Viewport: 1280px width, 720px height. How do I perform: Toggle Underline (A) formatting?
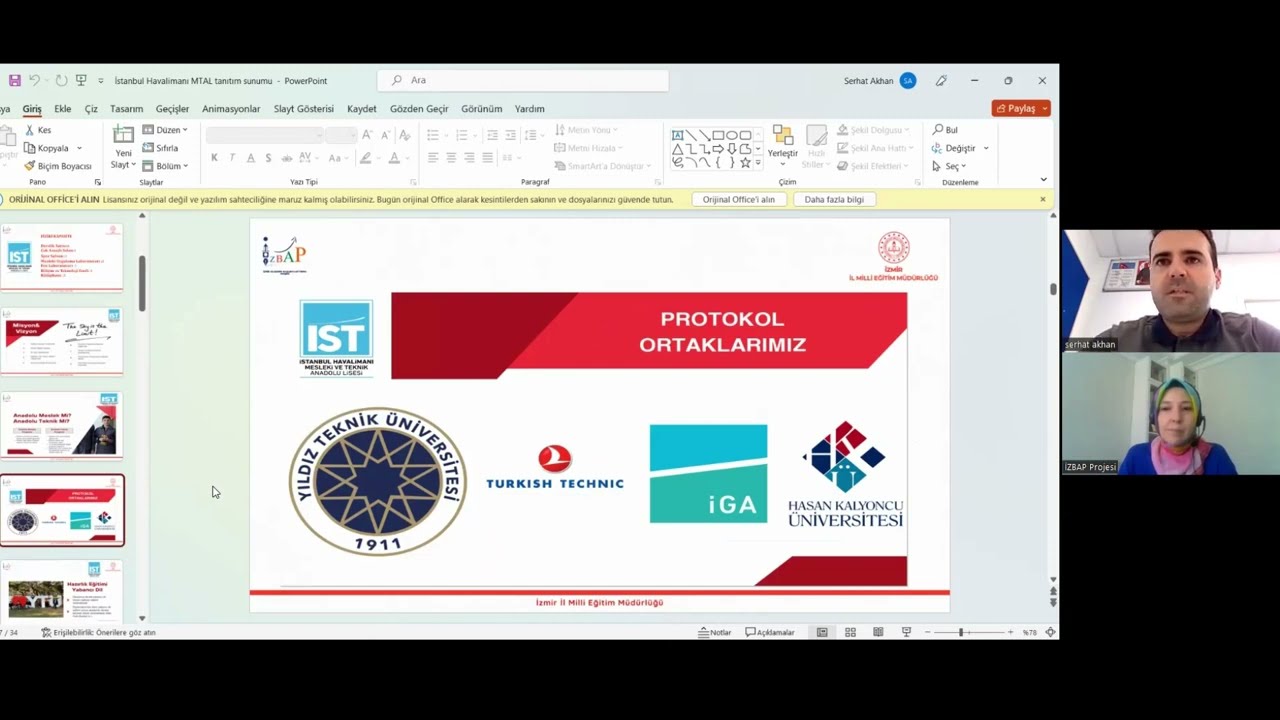point(250,158)
